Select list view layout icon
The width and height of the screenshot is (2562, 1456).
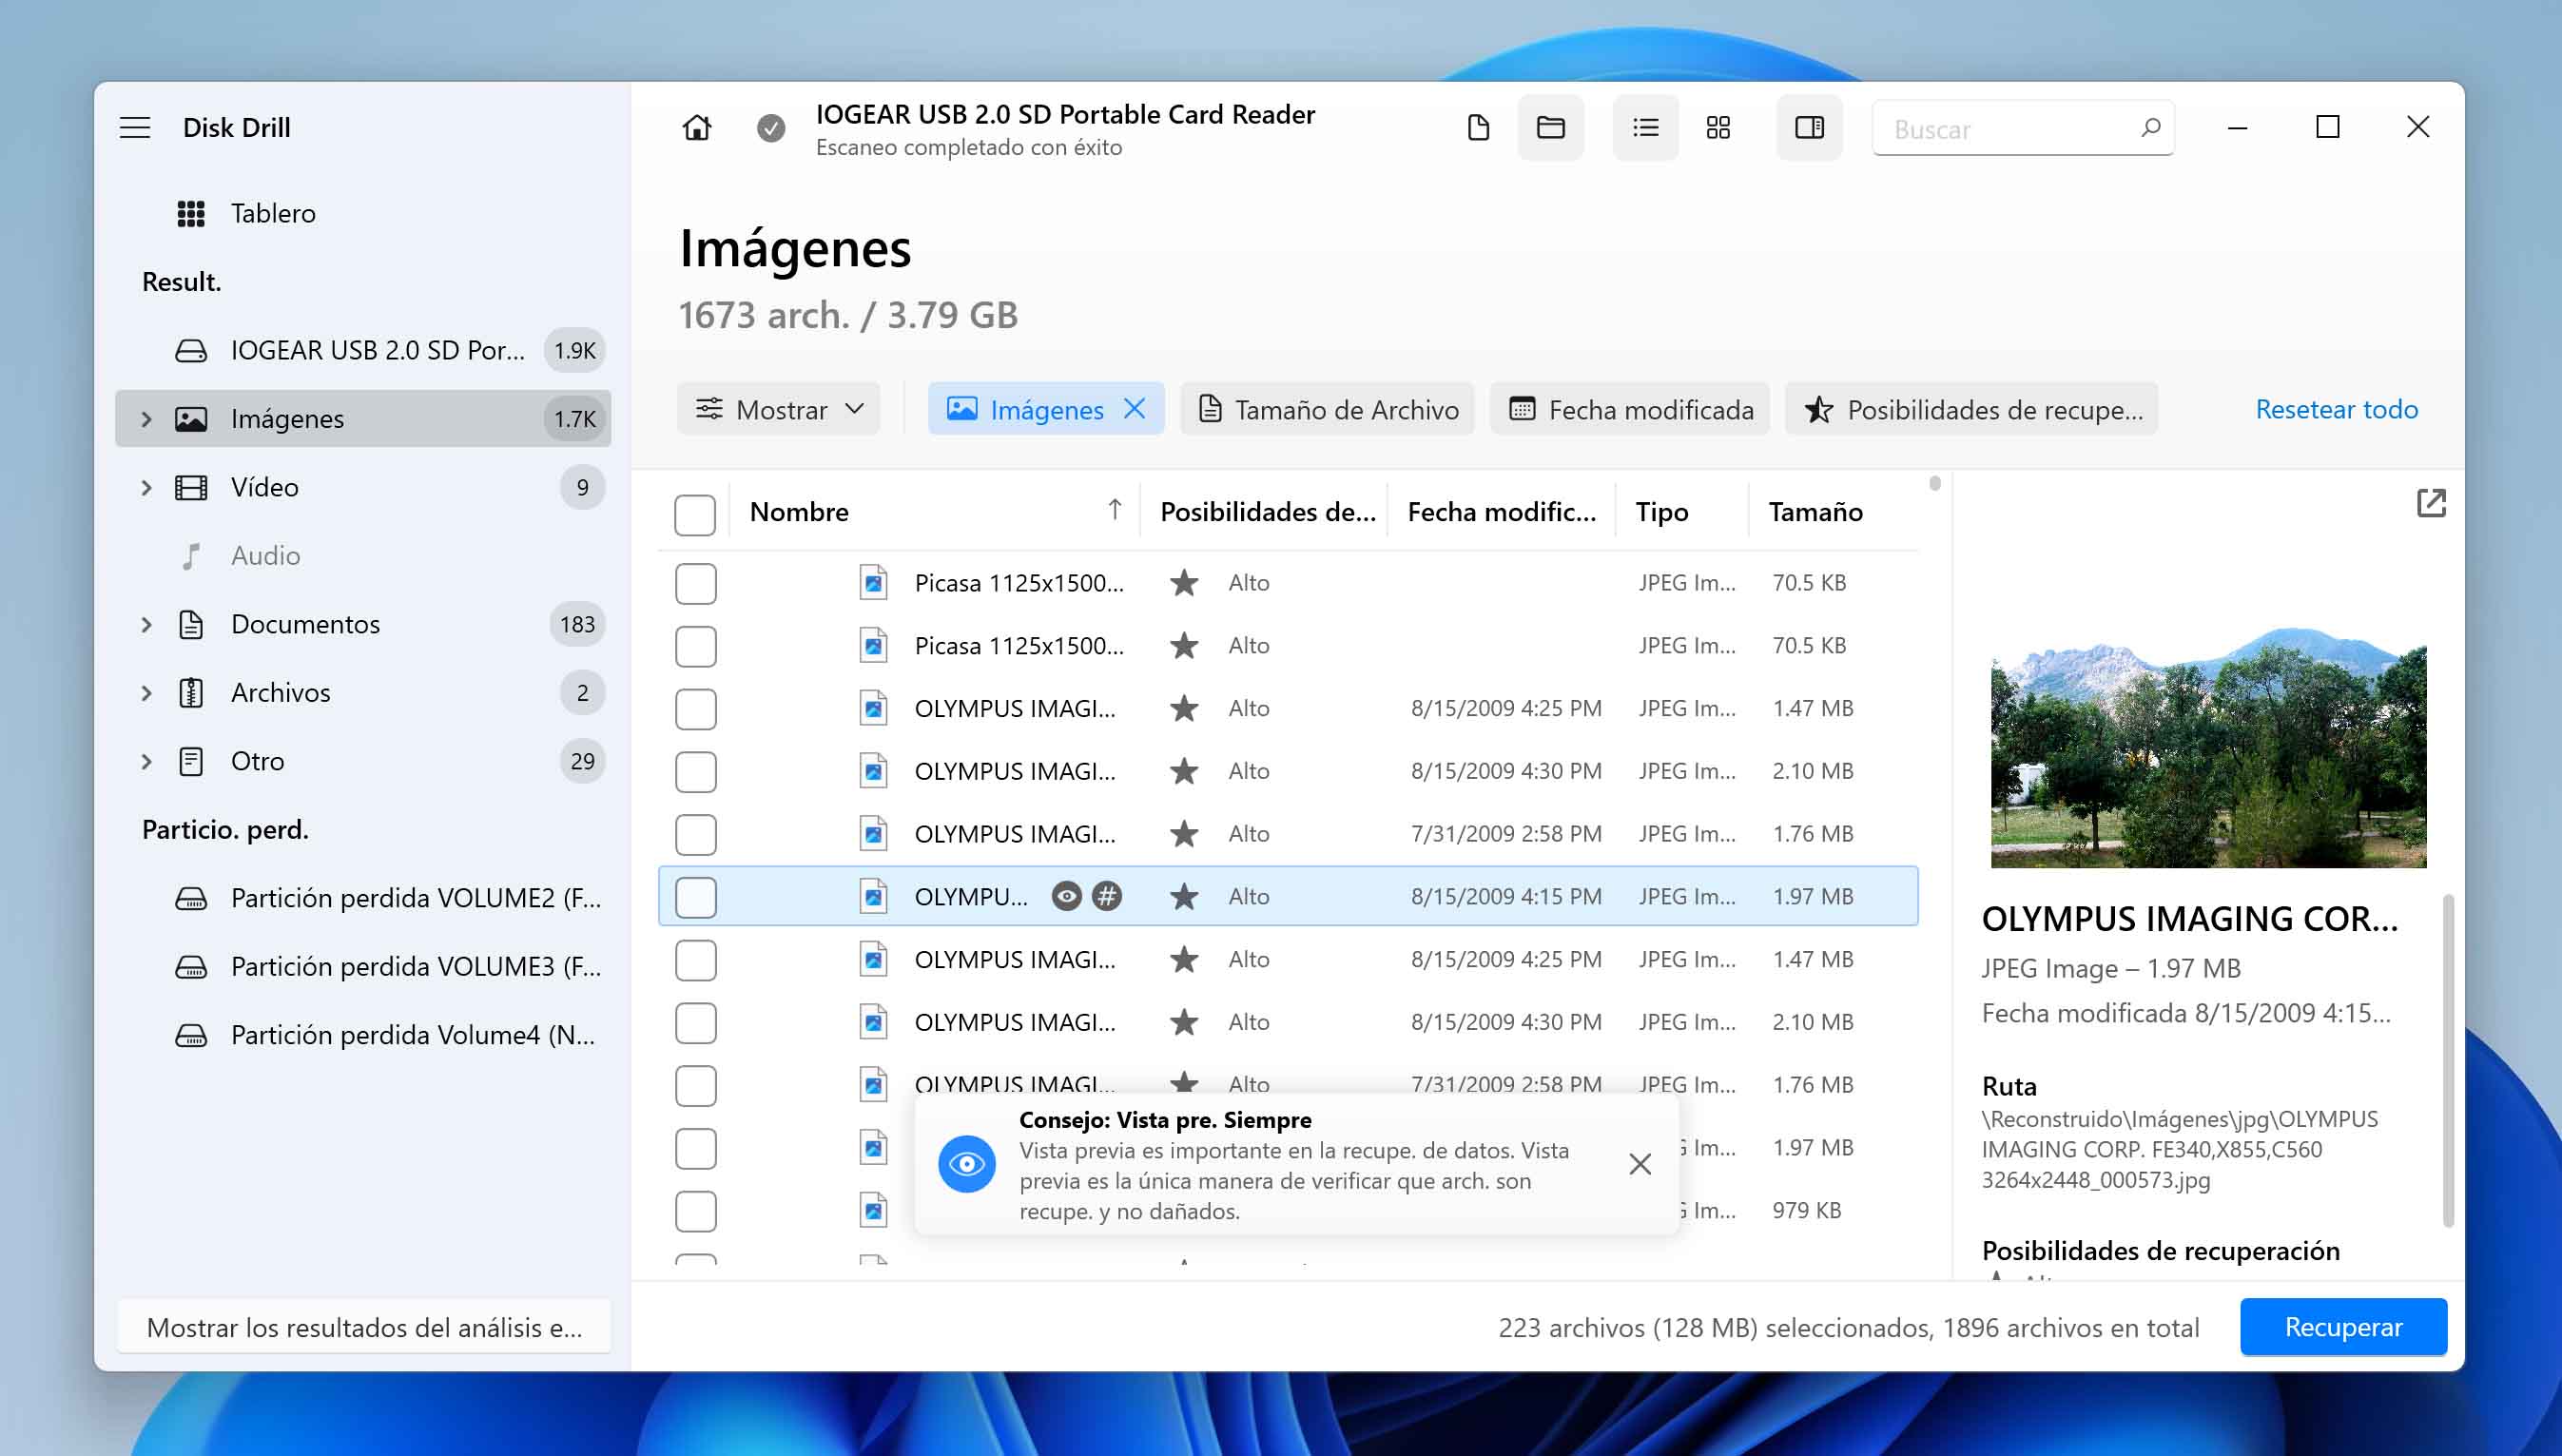tap(1645, 128)
